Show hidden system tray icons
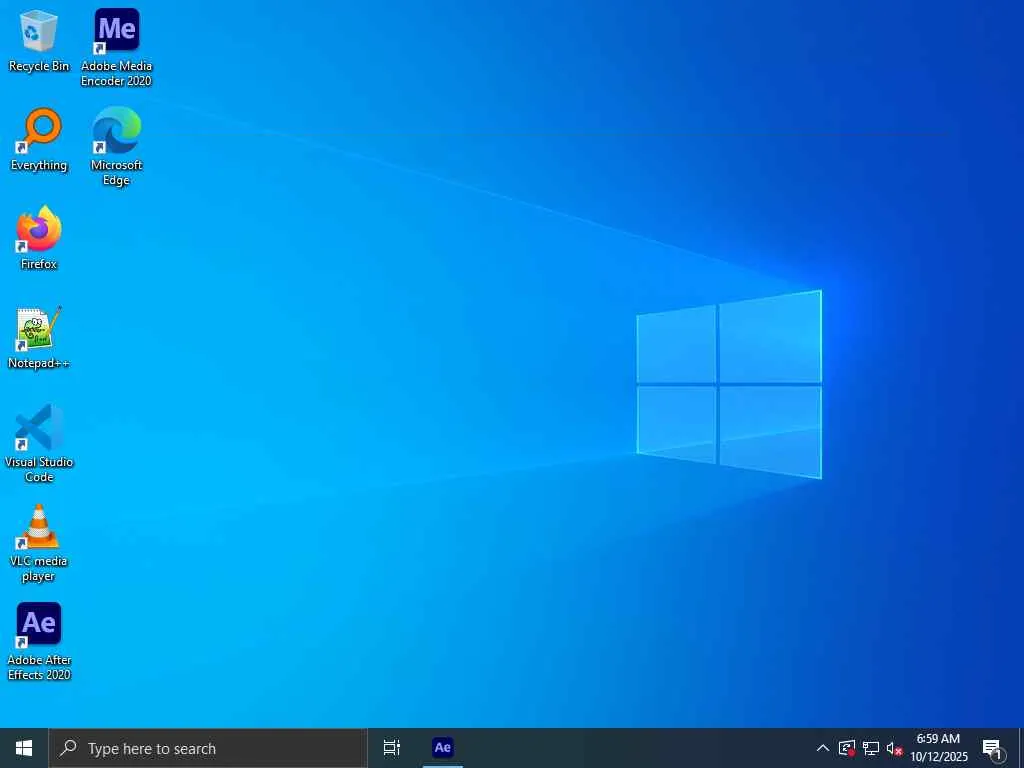This screenshot has width=1024, height=768. 823,748
